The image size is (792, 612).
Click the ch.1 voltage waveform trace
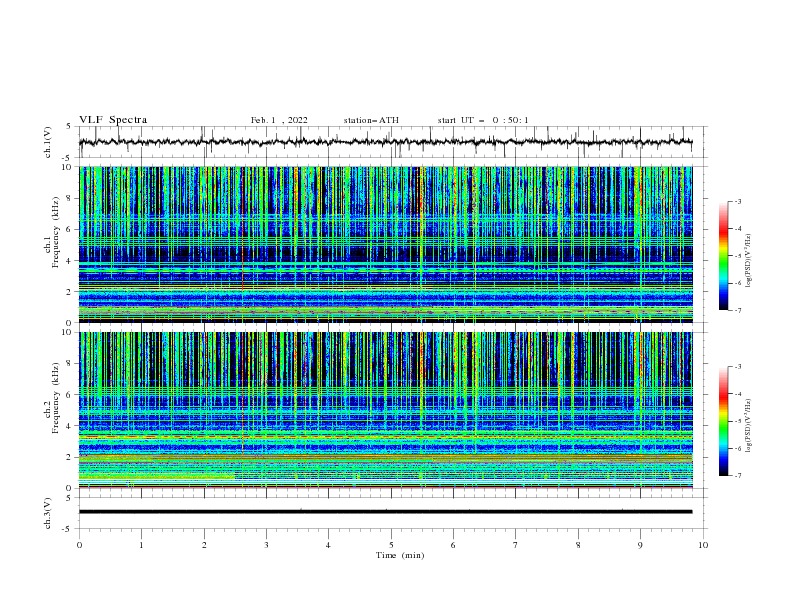click(x=385, y=142)
